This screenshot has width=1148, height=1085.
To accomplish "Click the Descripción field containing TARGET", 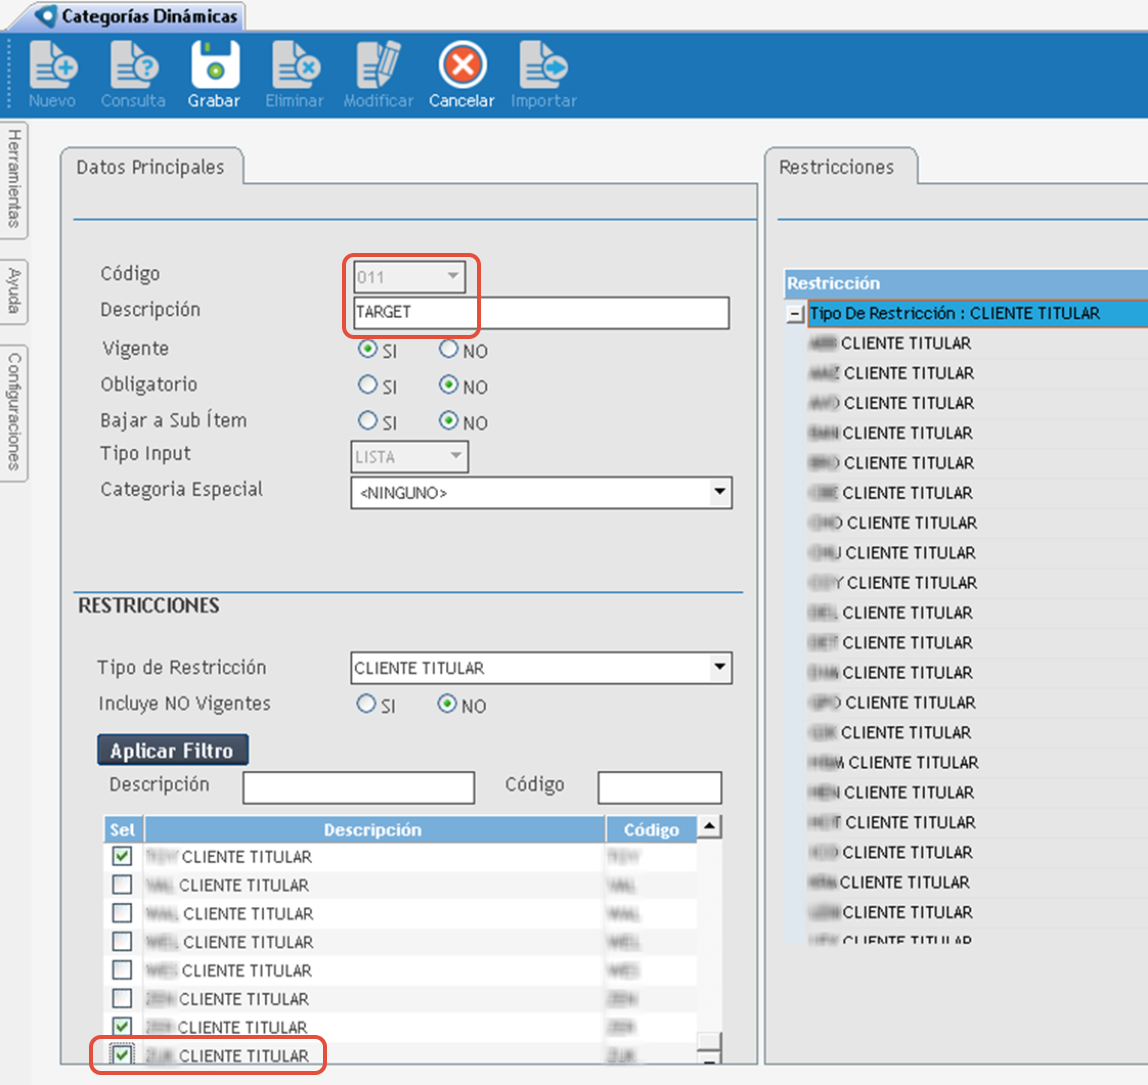I will 541,313.
